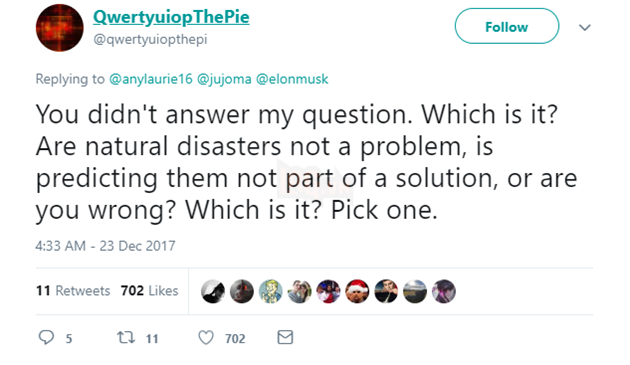Open the @elonmusk mention link

click(292, 79)
